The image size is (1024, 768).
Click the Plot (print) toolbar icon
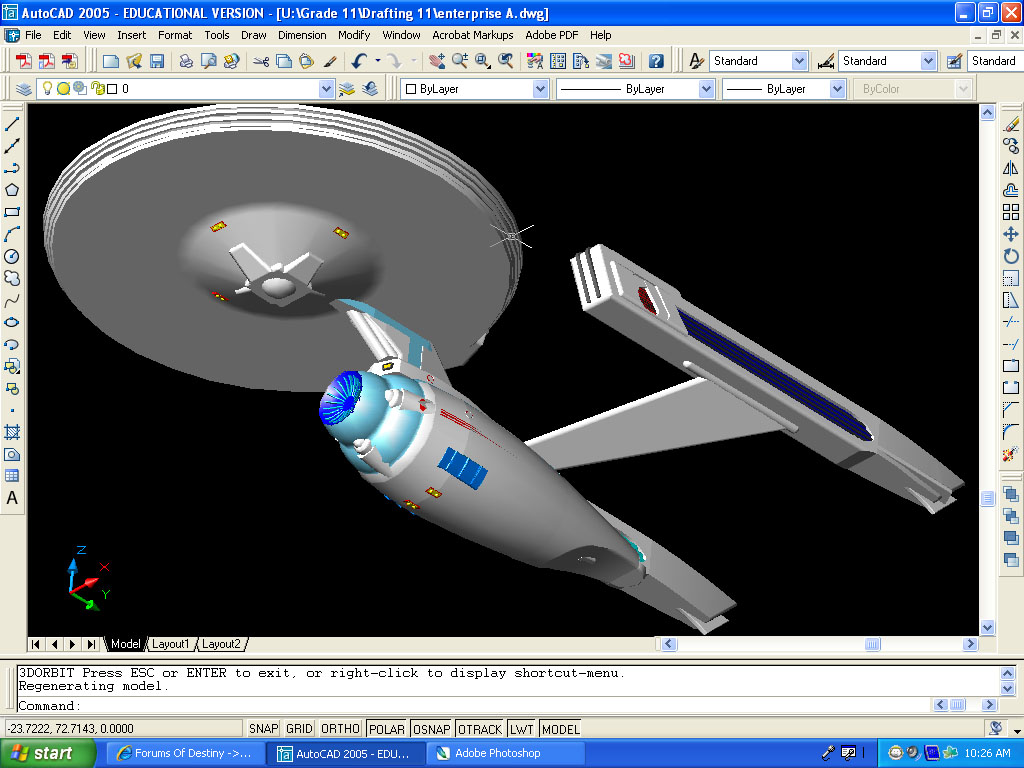coord(186,61)
